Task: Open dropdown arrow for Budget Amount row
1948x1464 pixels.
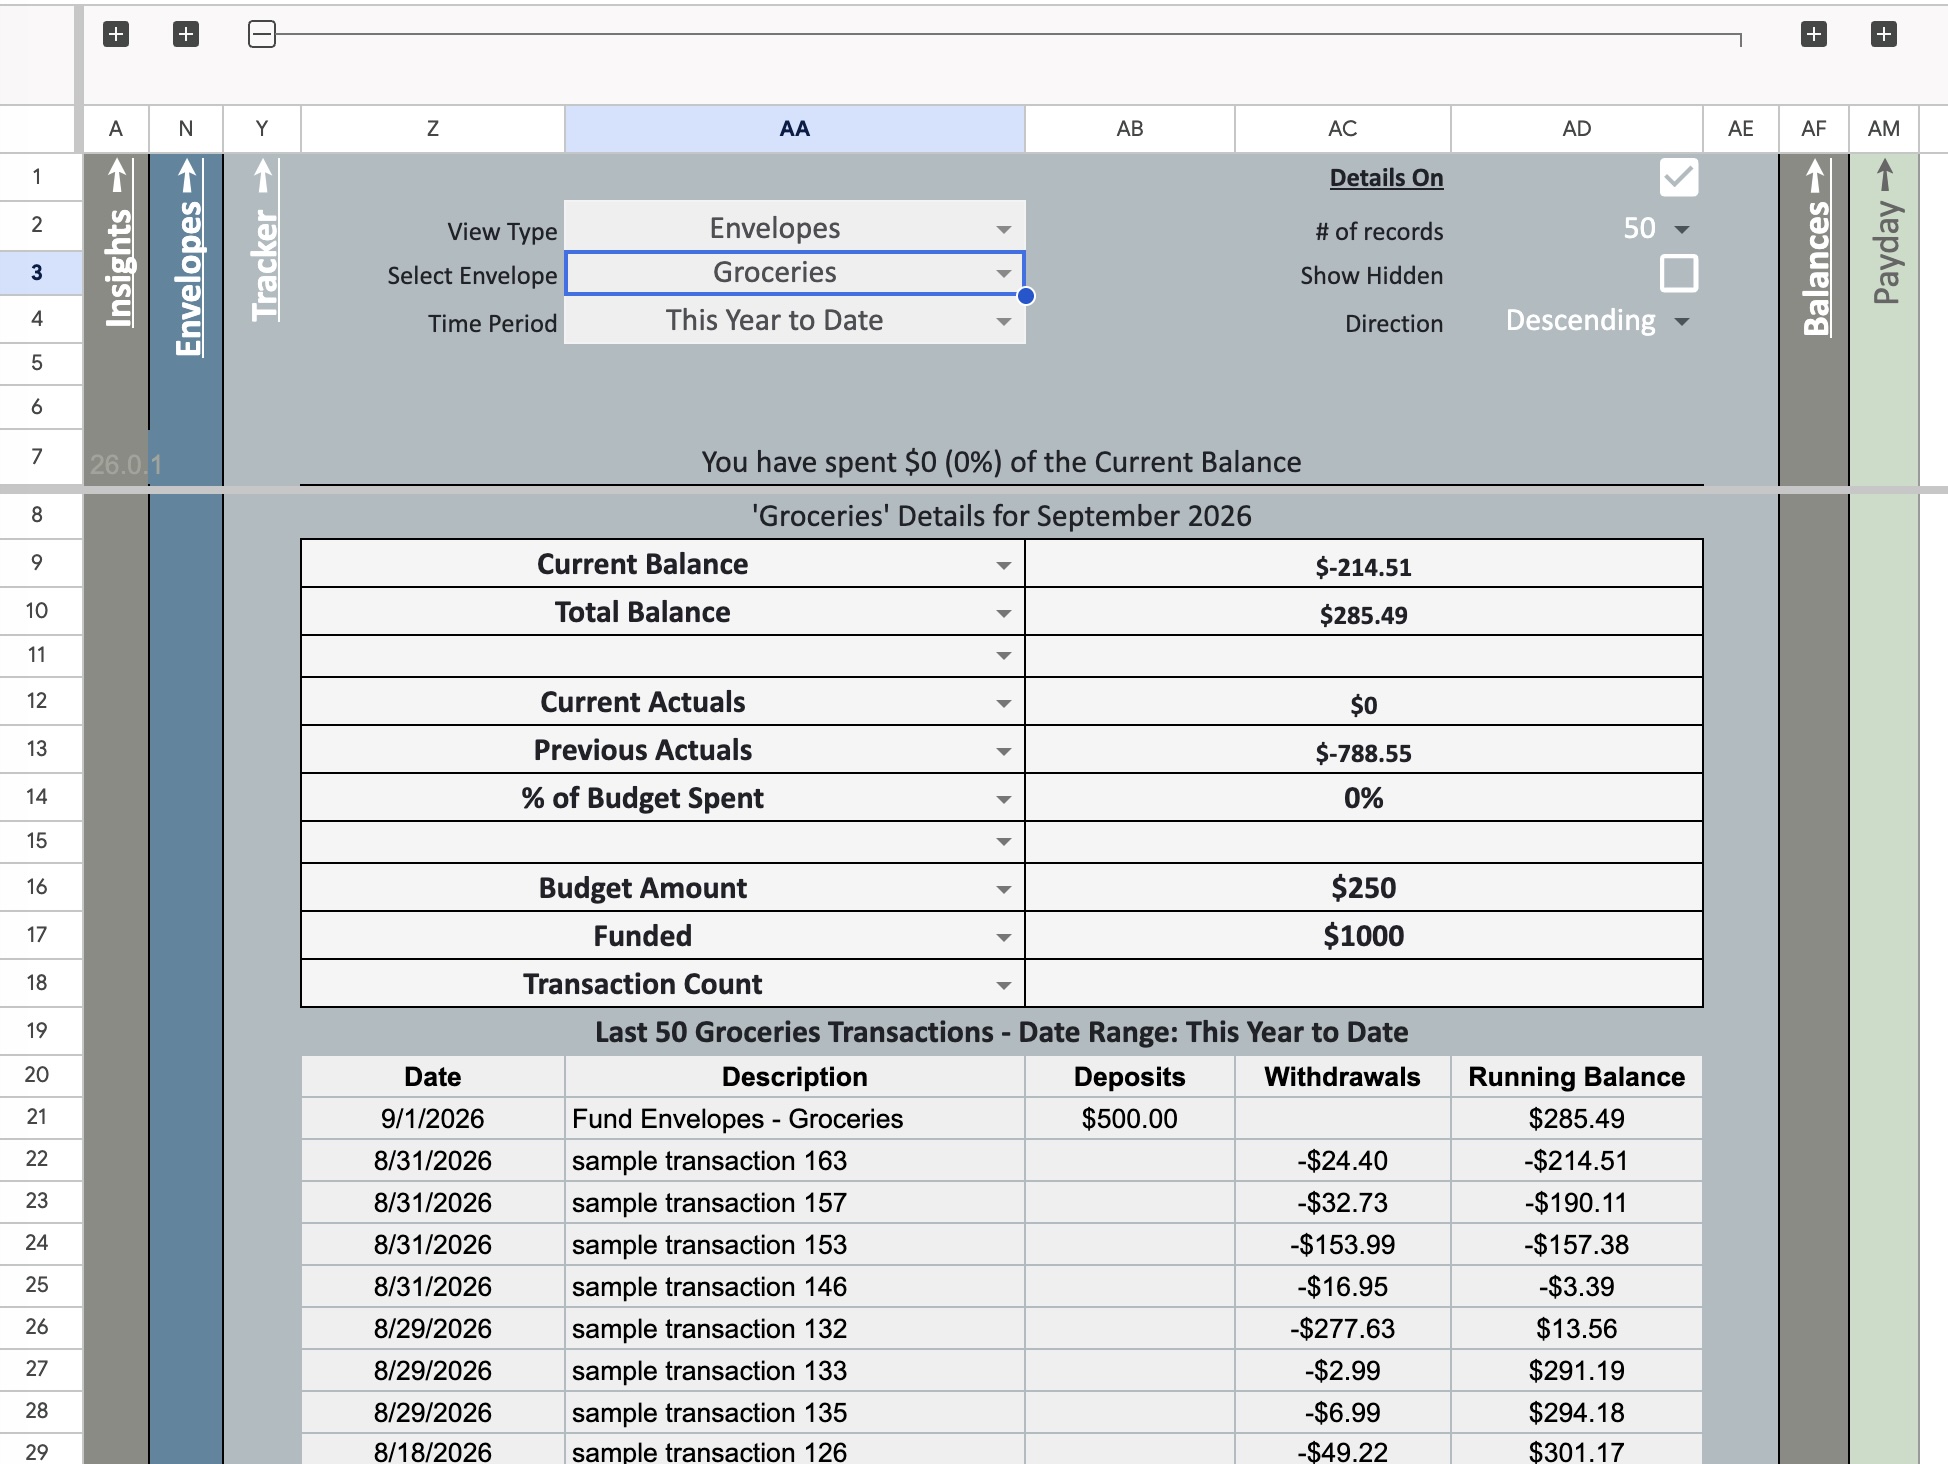Action: pos(1003,890)
